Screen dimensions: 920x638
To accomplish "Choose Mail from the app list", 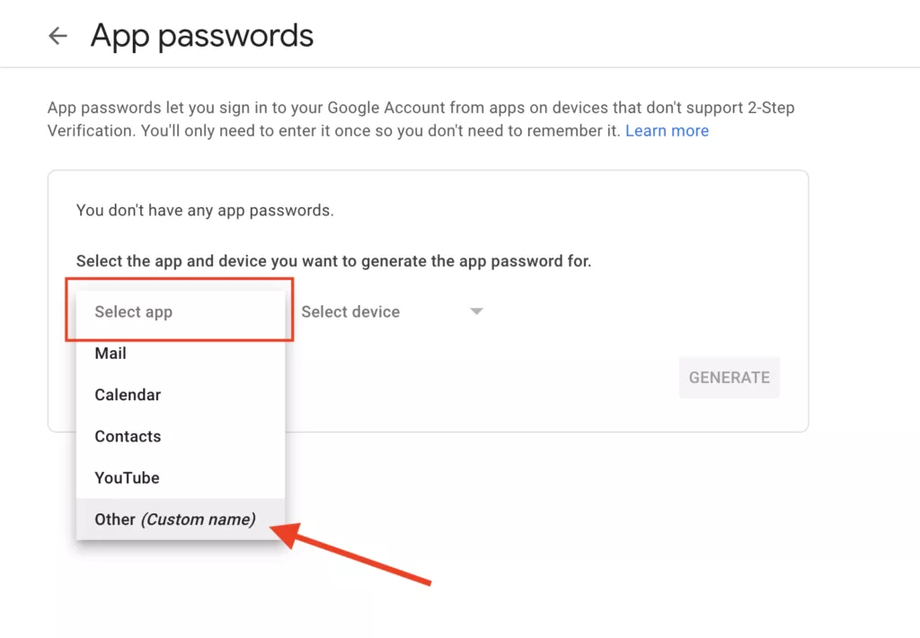I will pos(111,353).
